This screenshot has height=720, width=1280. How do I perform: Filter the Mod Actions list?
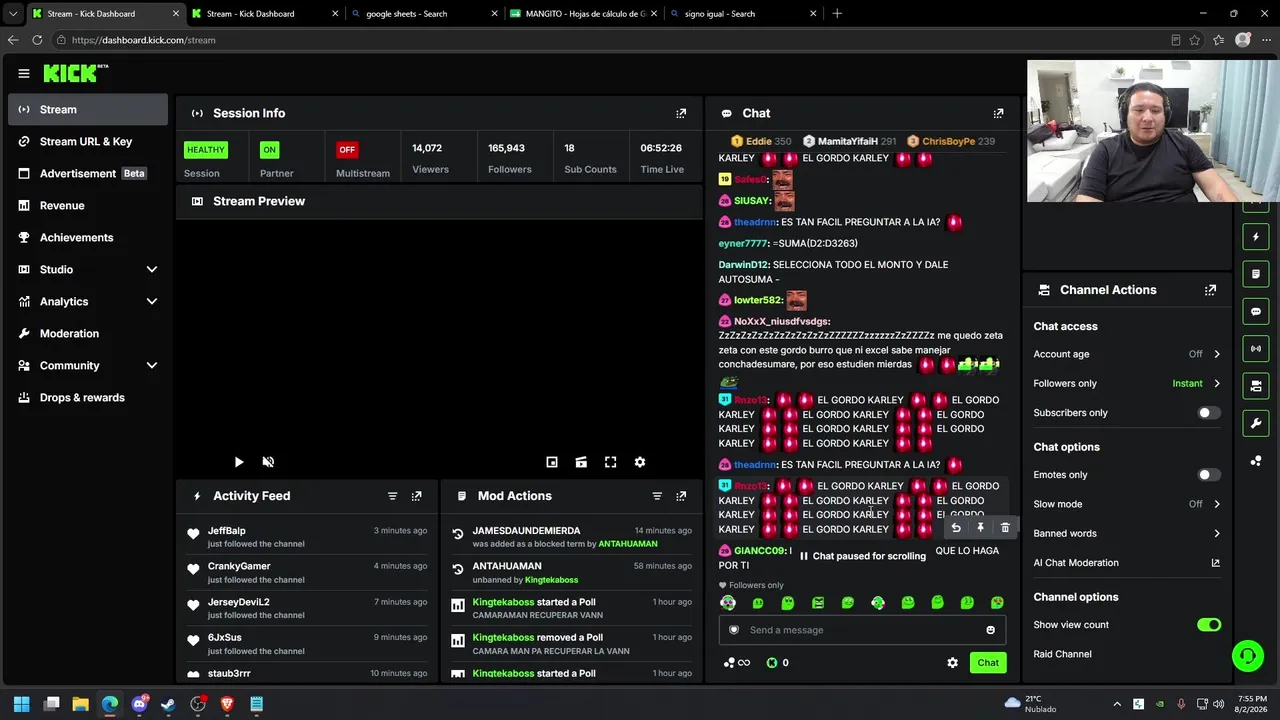[x=657, y=496]
